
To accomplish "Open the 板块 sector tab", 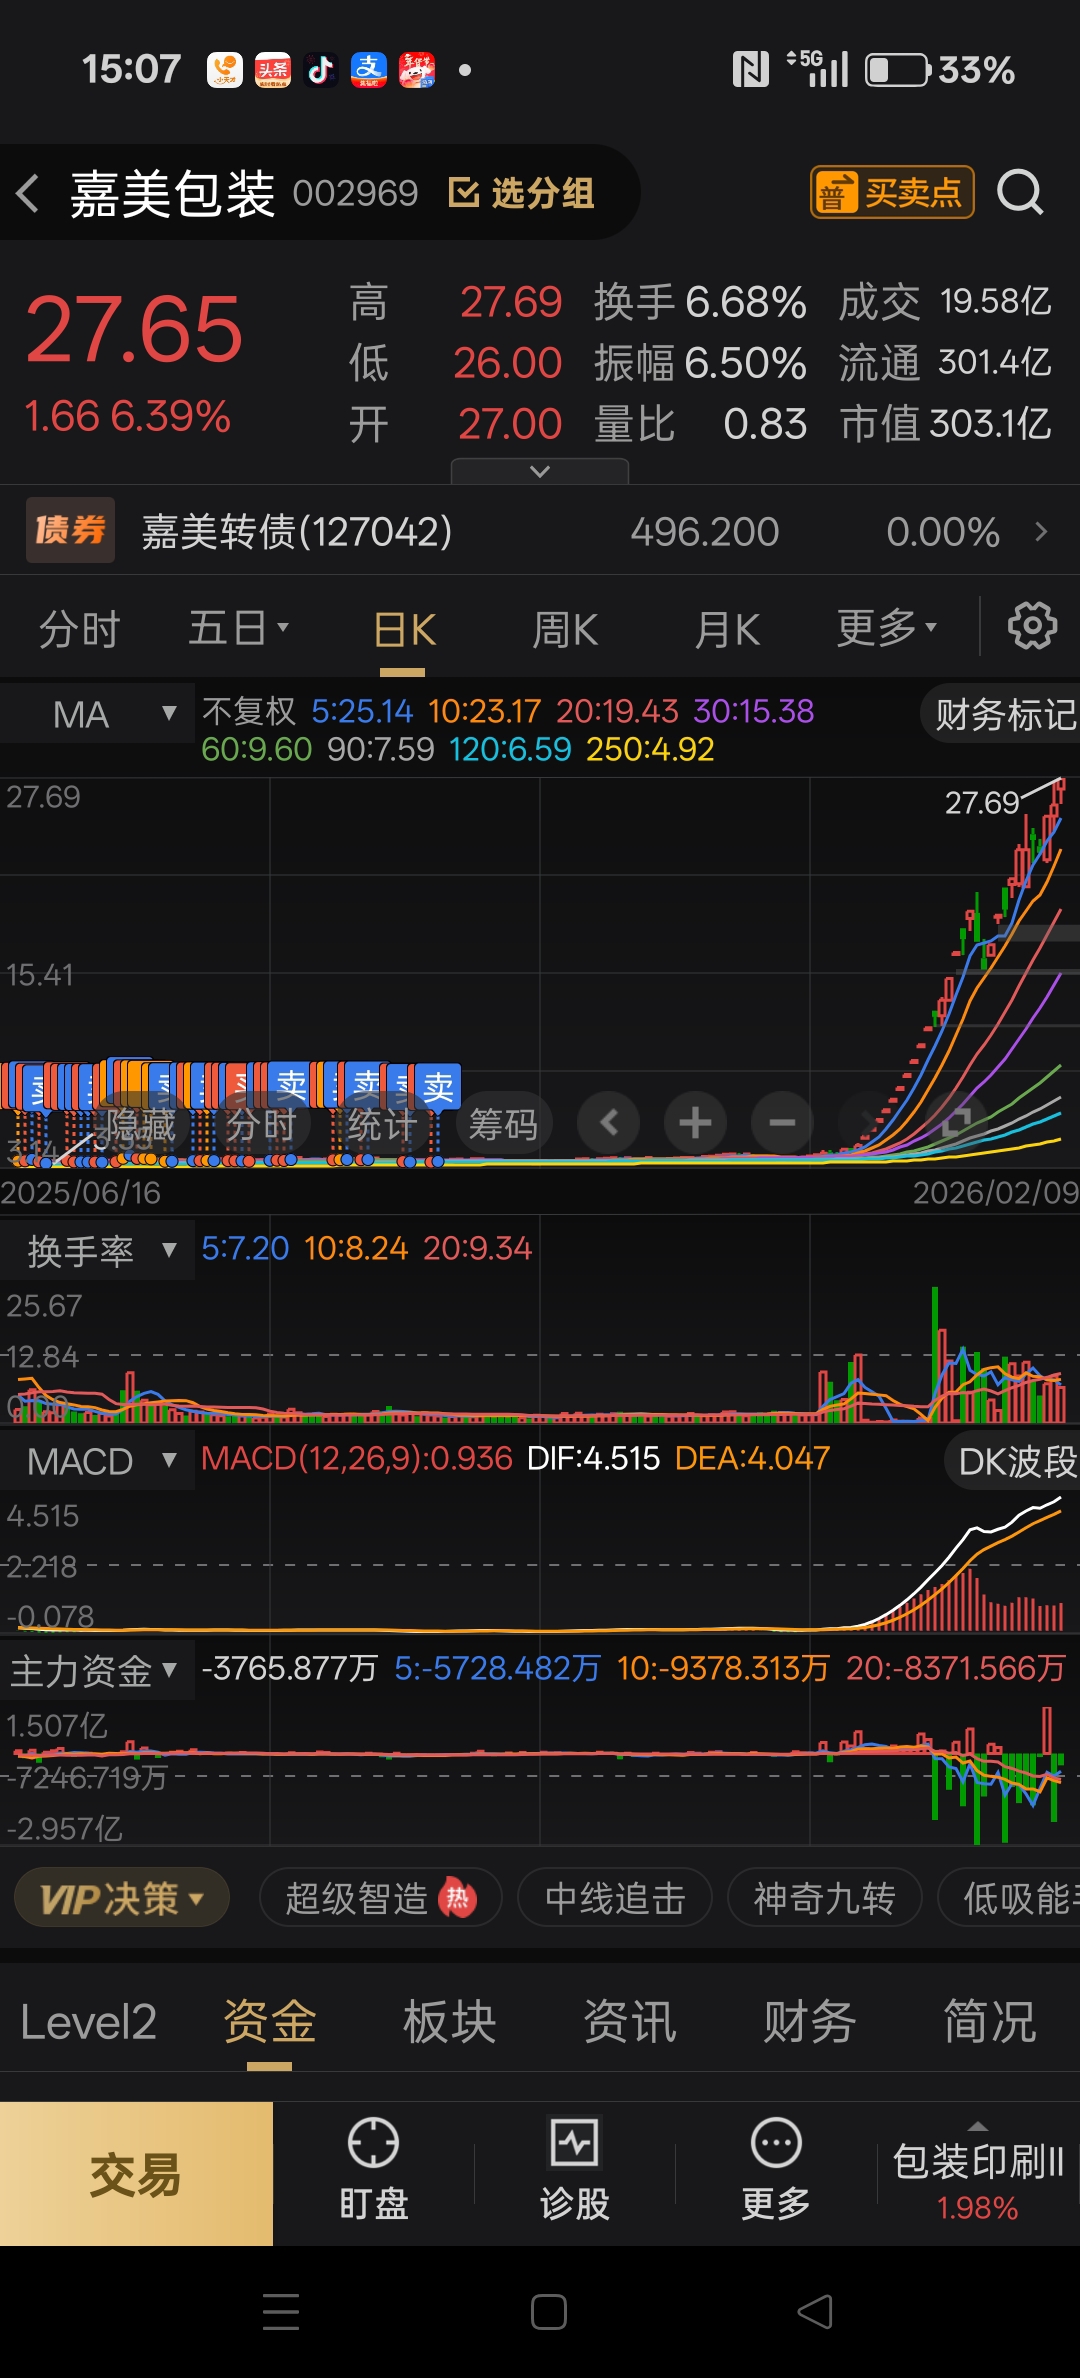I will [450, 2022].
